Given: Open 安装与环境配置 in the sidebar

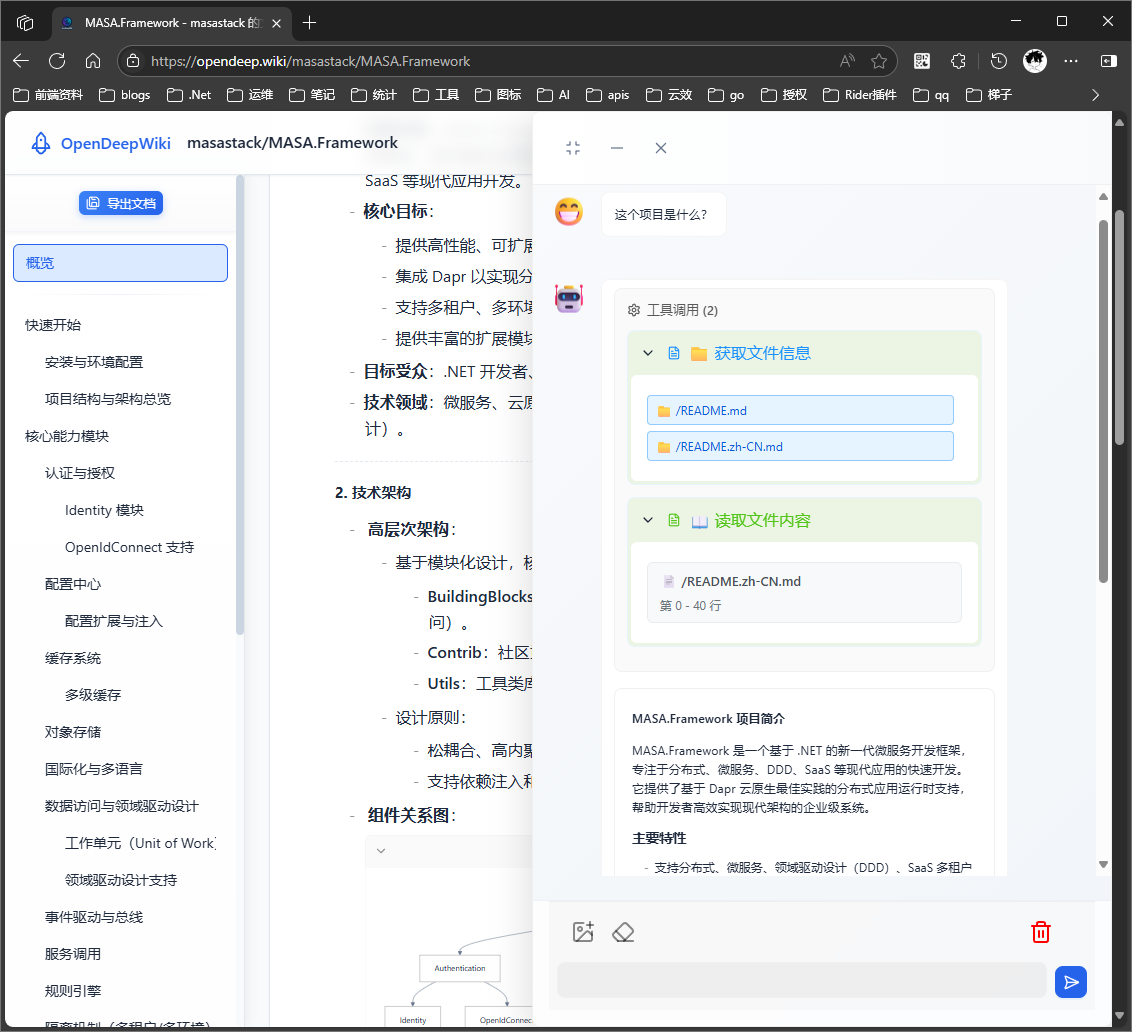Looking at the screenshot, I should [x=94, y=362].
